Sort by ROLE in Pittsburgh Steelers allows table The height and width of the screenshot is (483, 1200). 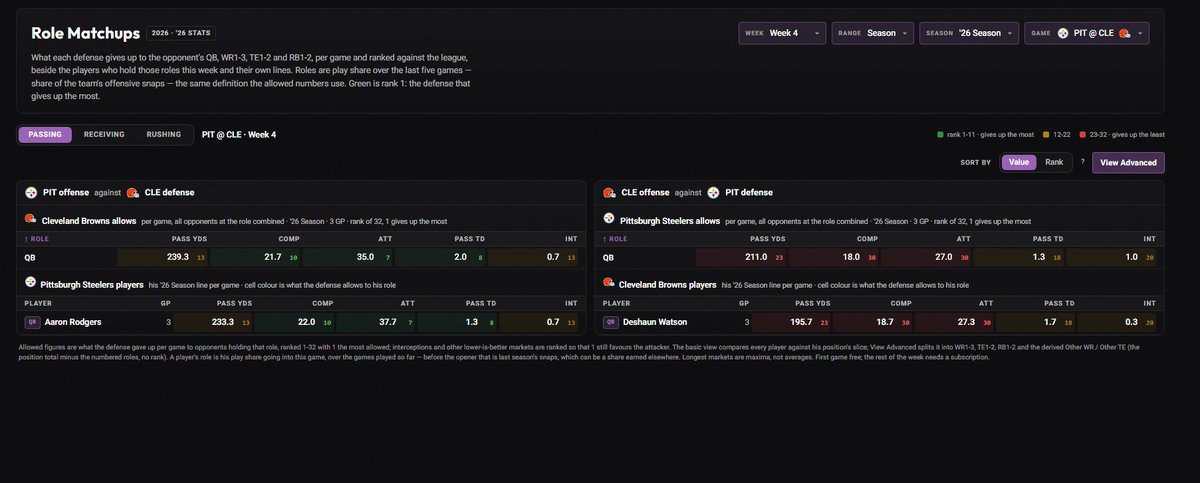click(x=614, y=239)
